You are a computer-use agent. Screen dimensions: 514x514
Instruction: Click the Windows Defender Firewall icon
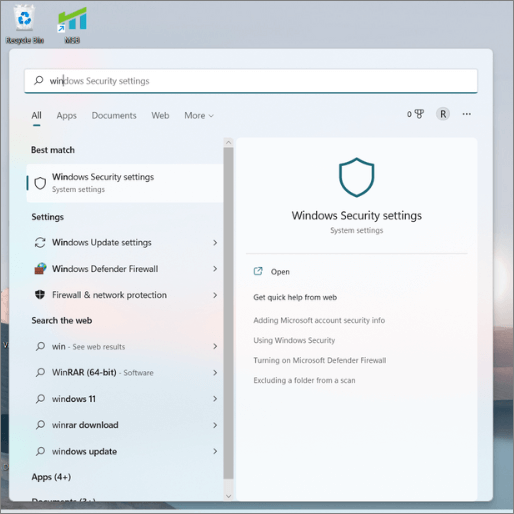[40, 269]
